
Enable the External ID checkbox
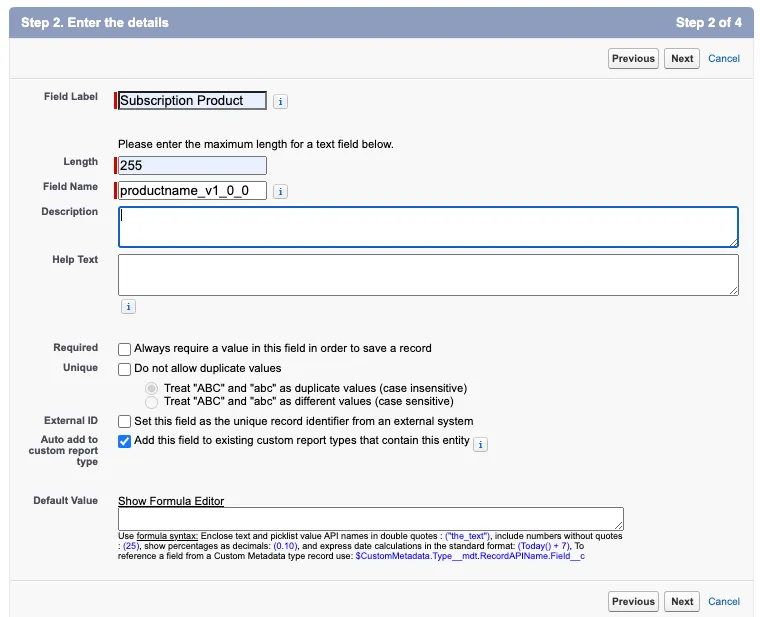[125, 421]
